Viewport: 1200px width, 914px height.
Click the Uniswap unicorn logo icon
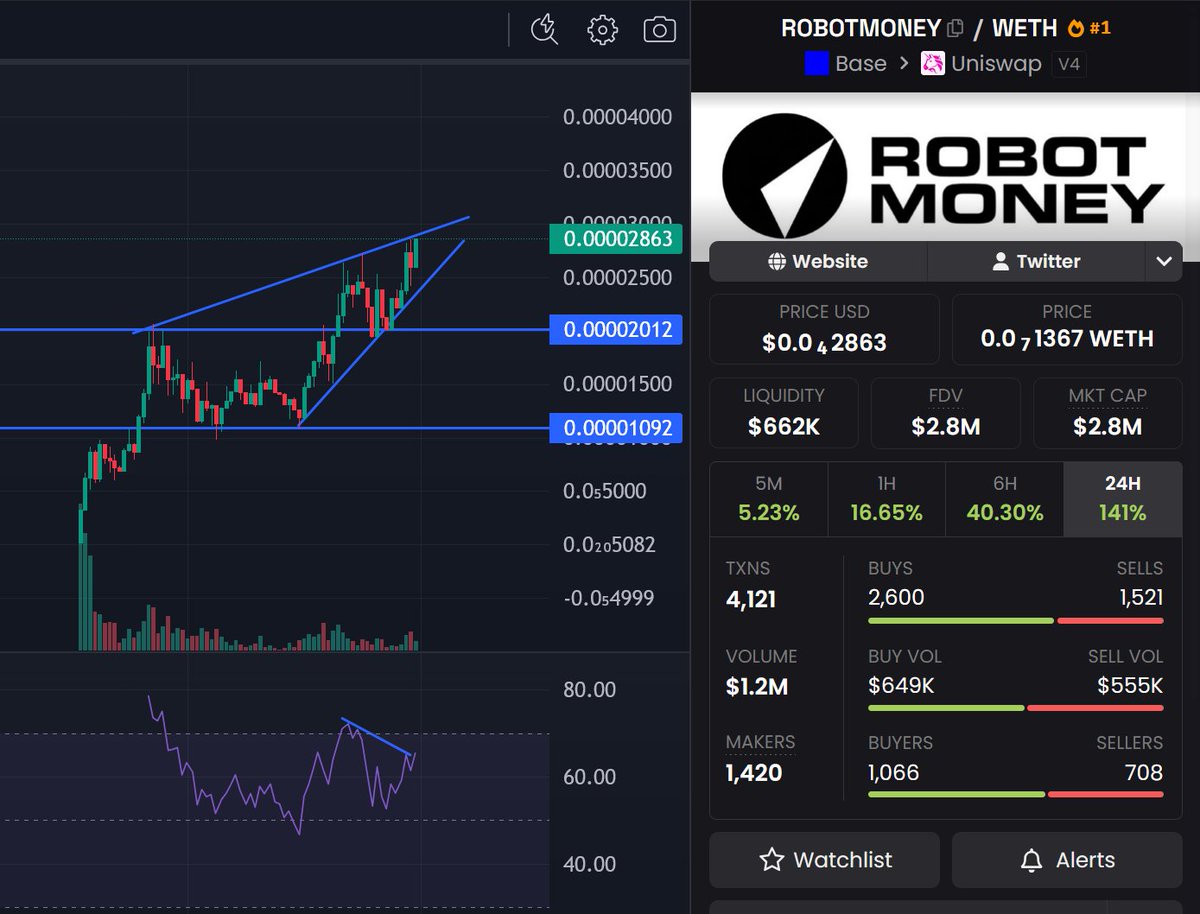tap(932, 64)
